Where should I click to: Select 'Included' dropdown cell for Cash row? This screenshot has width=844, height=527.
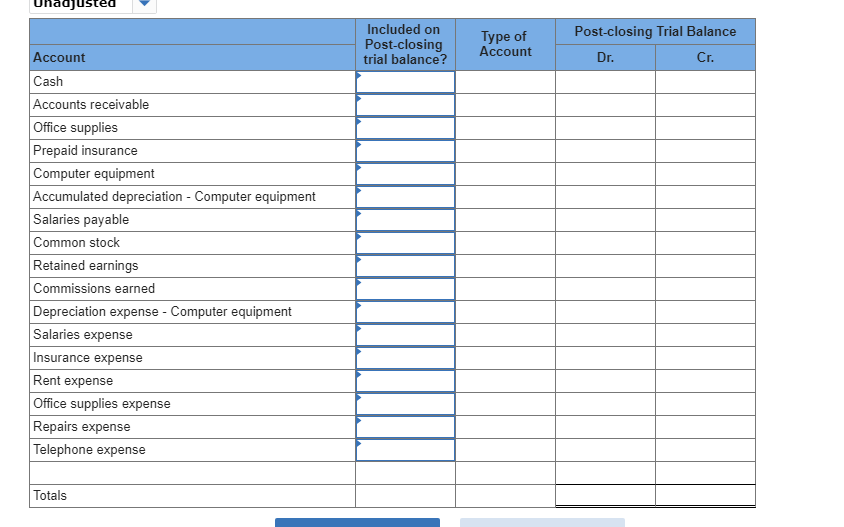tap(405, 82)
